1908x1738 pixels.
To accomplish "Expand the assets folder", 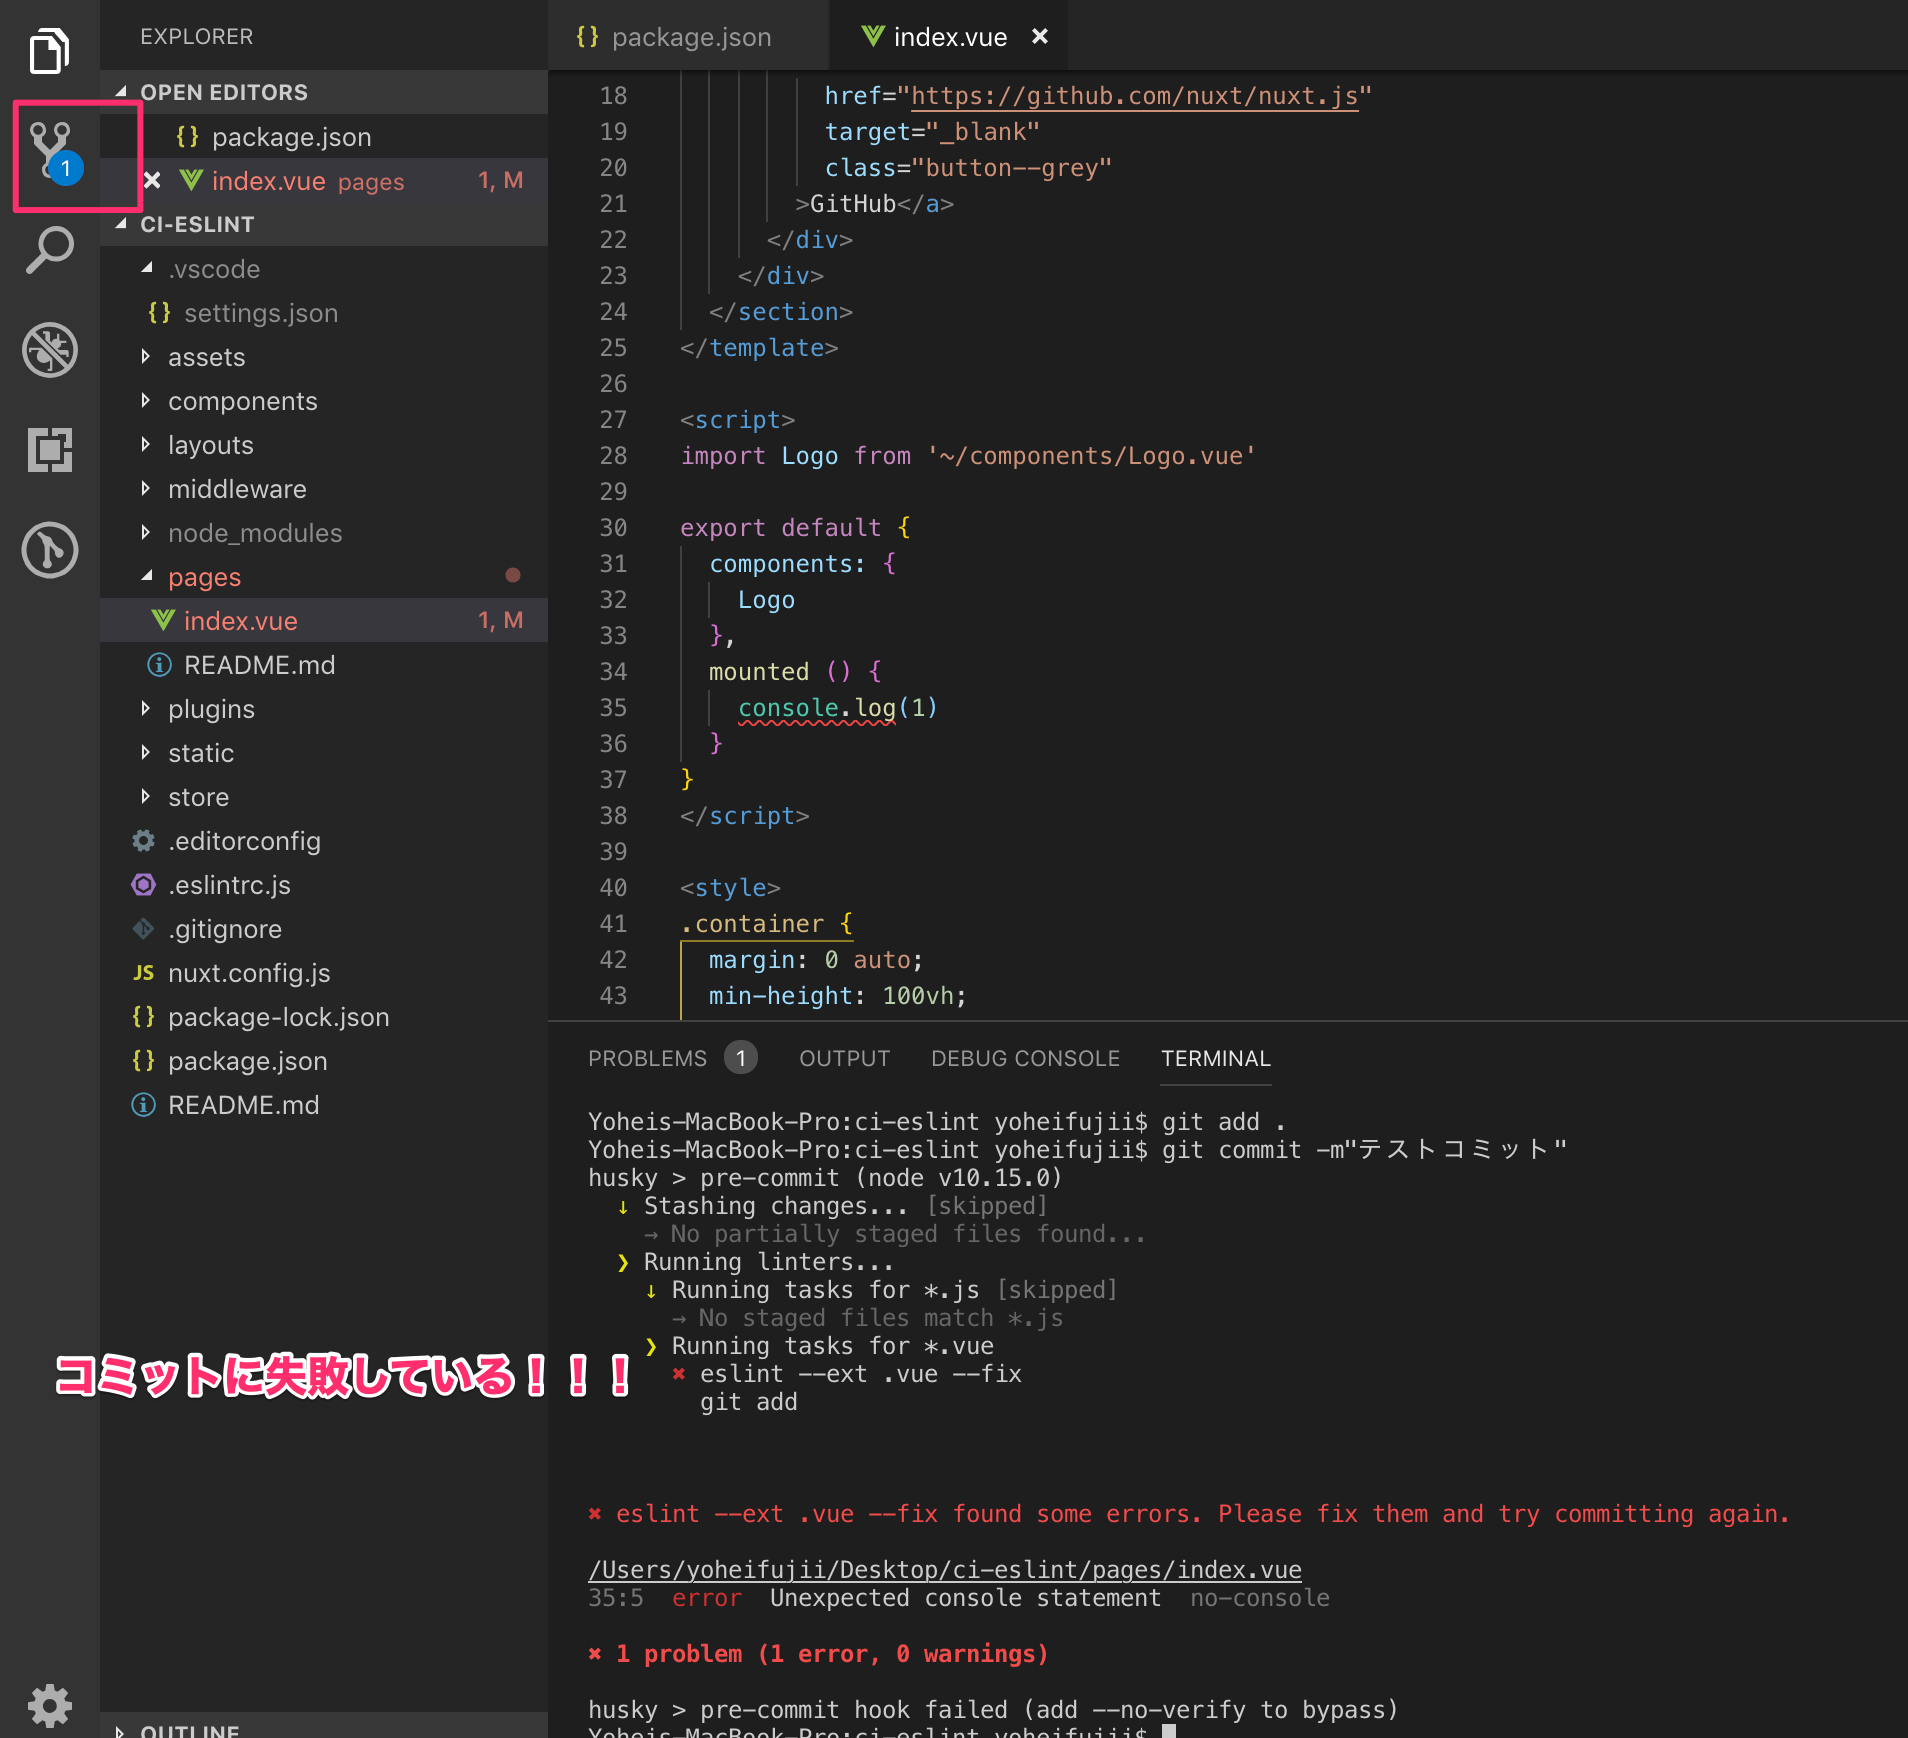I will tap(146, 356).
